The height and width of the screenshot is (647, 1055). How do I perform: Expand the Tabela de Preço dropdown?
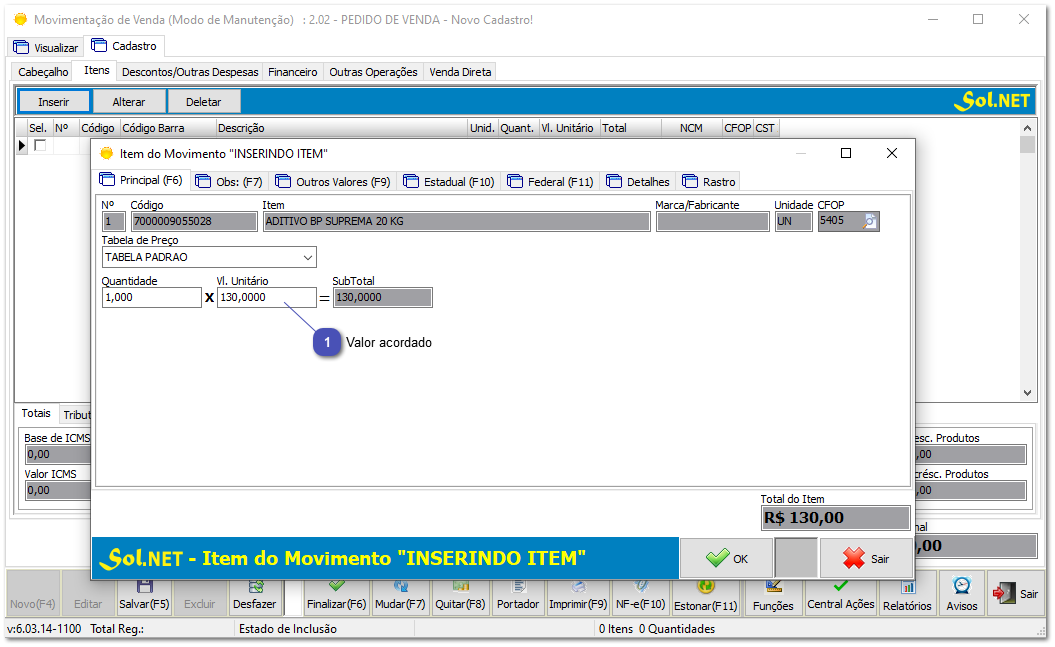307,258
